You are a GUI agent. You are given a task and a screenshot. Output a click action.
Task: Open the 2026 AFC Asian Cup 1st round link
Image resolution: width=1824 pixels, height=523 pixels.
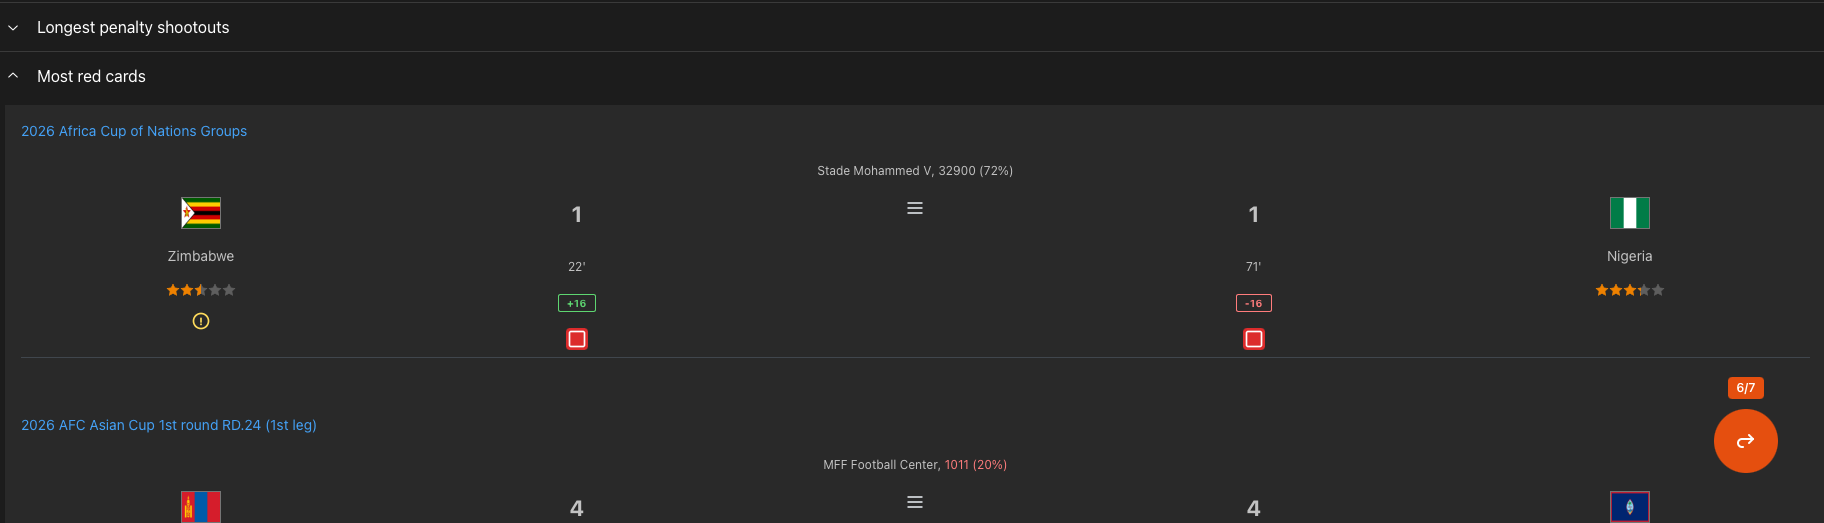coord(169,425)
